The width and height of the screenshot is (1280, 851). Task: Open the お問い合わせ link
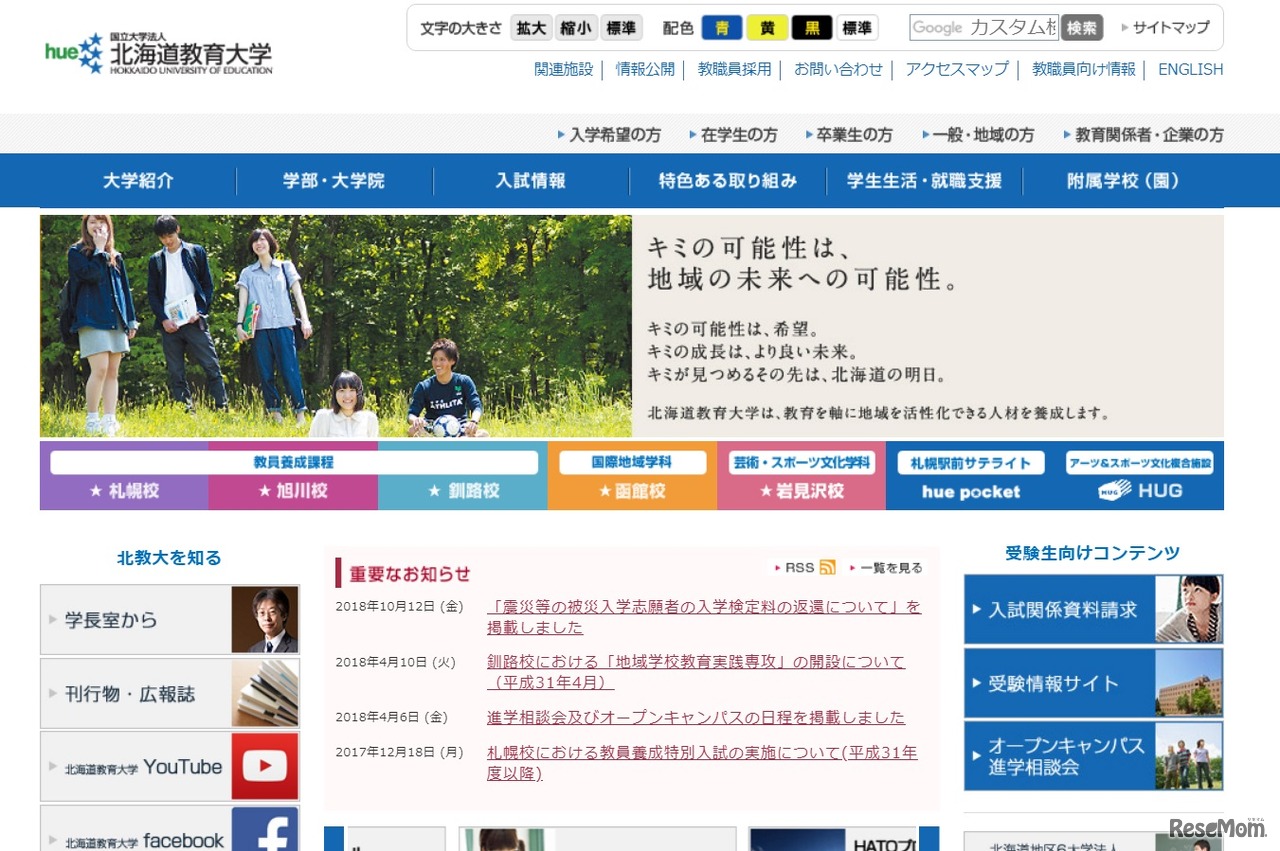pos(839,69)
